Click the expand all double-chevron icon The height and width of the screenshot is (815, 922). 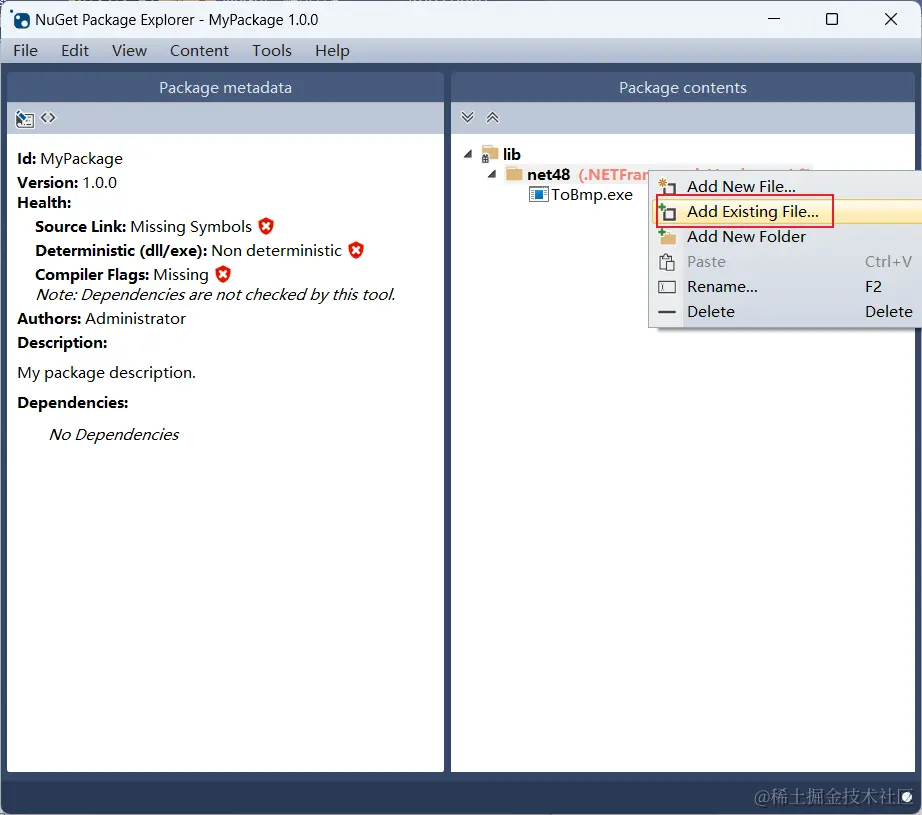467,117
